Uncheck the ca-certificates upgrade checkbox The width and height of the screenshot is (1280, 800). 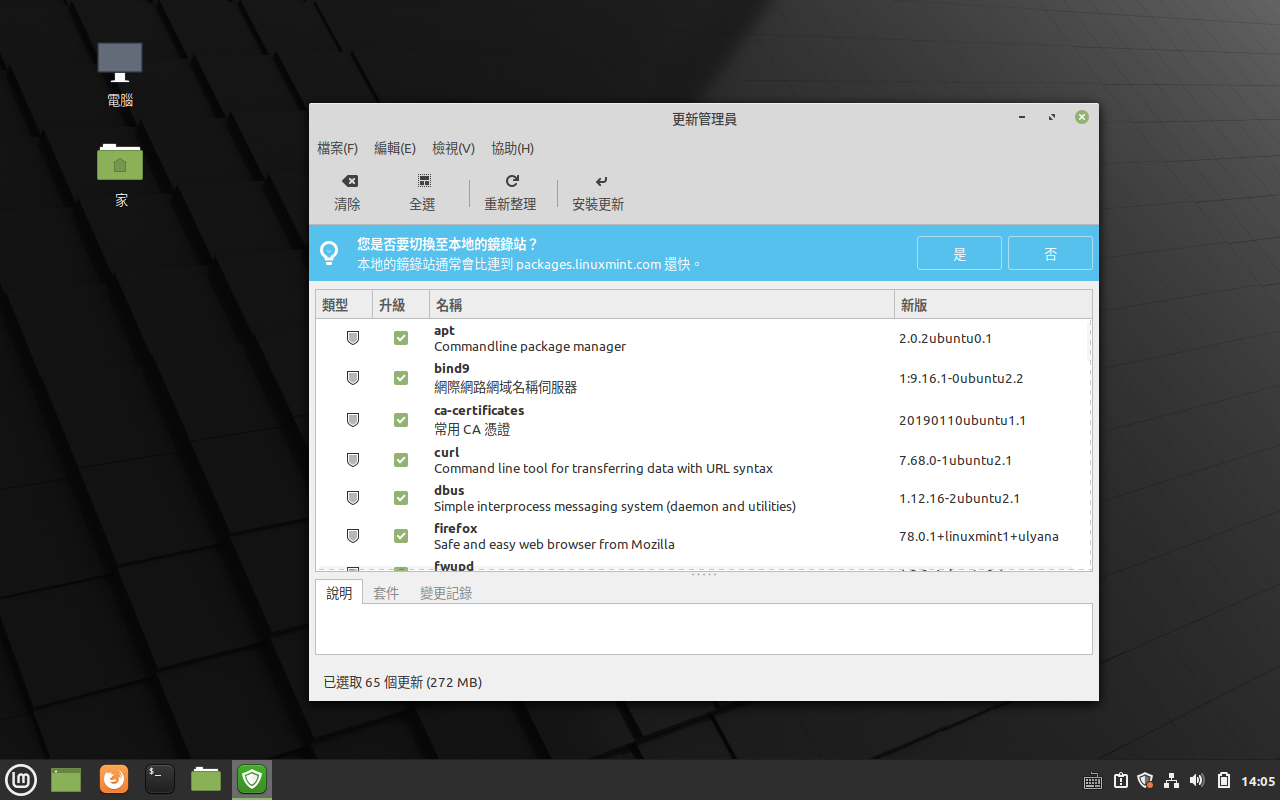pyautogui.click(x=401, y=420)
